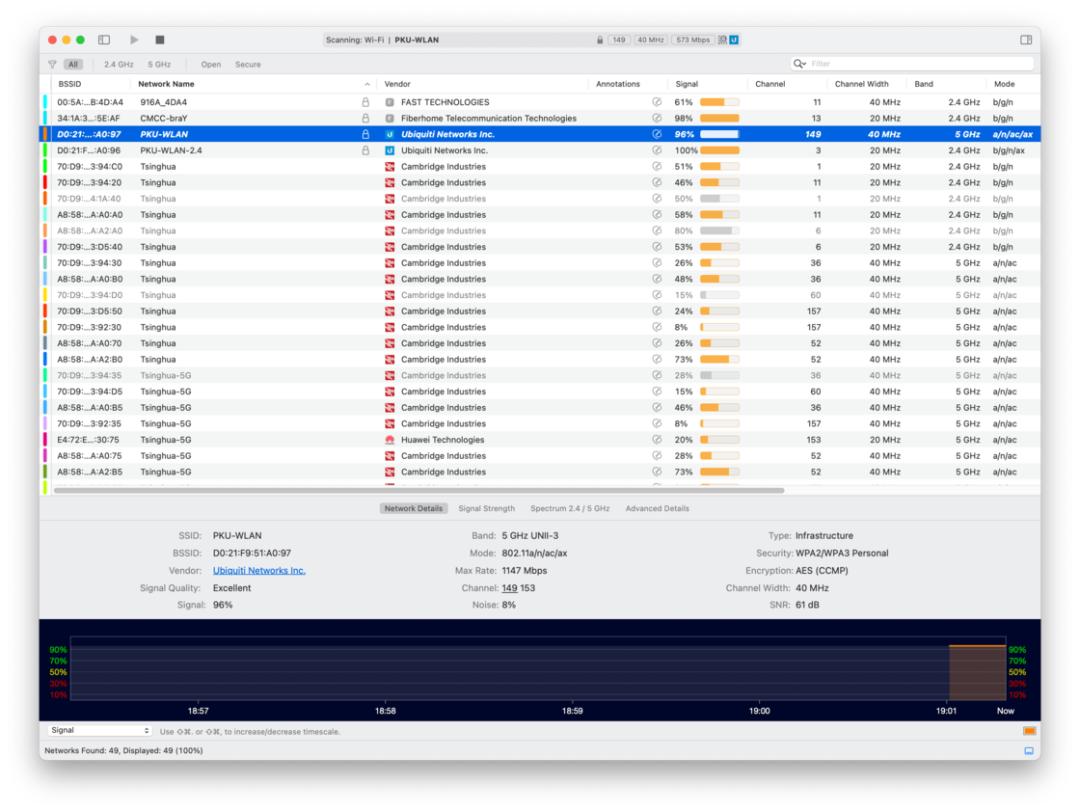
Task: Switch to the Network Details tab
Action: pos(413,508)
